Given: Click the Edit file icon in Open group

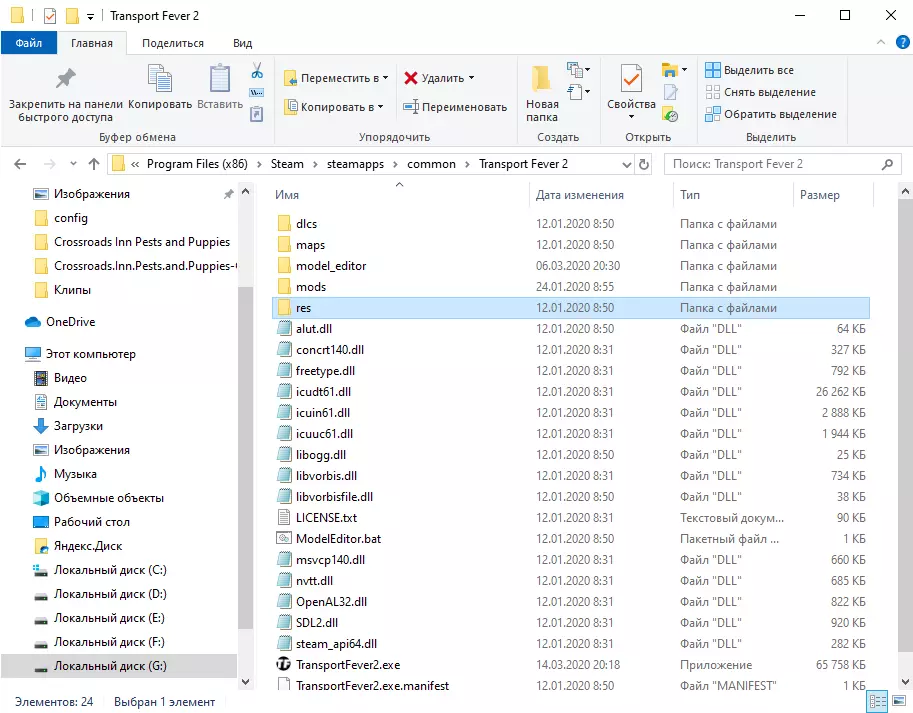Looking at the screenshot, I should coord(670,92).
